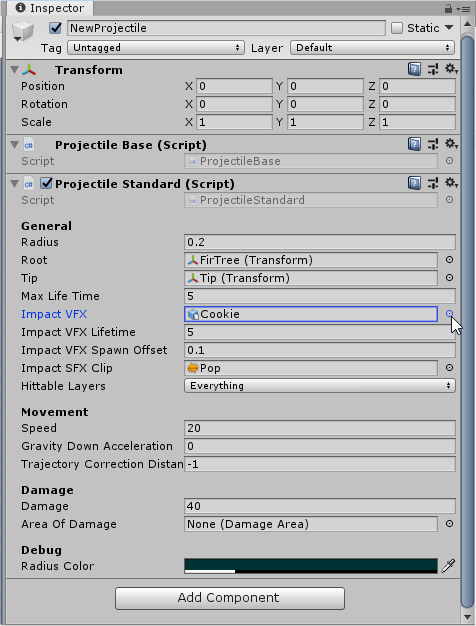The image size is (476, 626).
Task: Open object picker for Tip field
Action: 449,278
